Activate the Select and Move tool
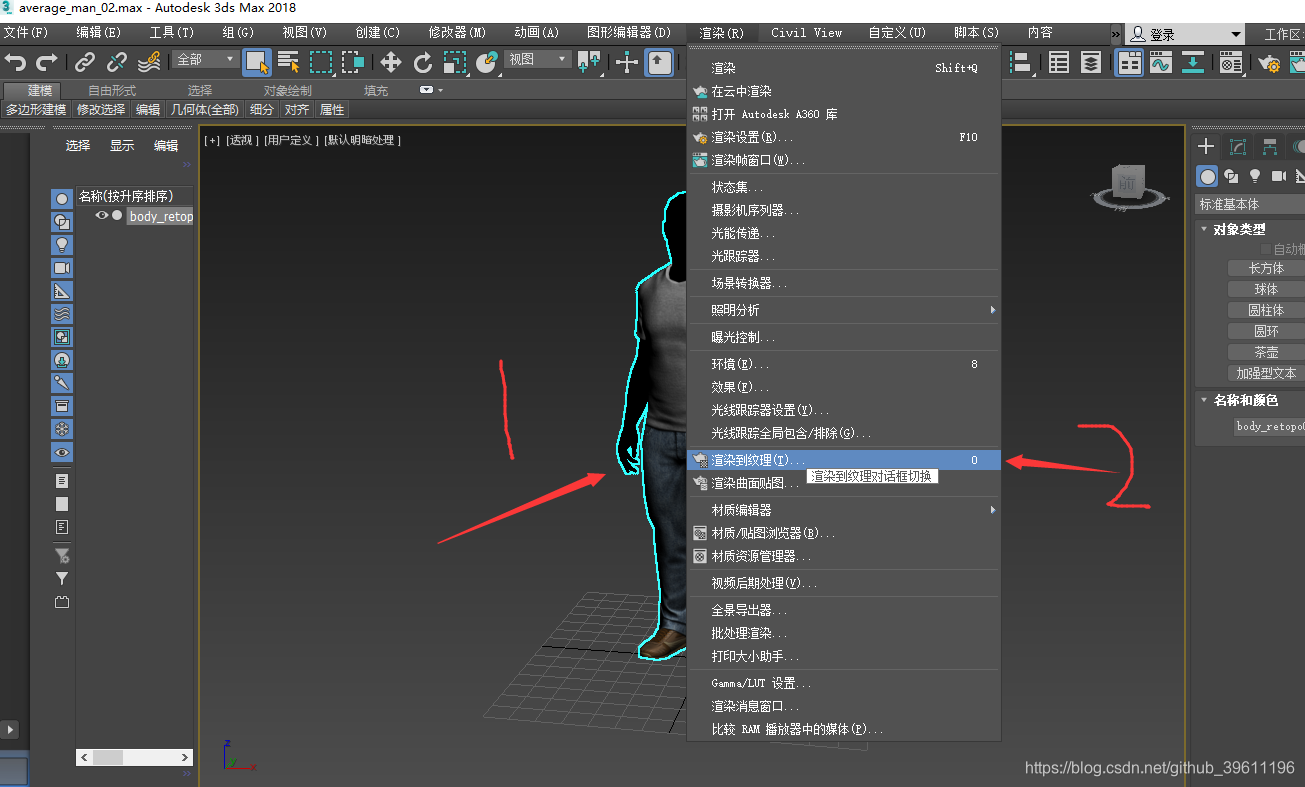 [391, 63]
